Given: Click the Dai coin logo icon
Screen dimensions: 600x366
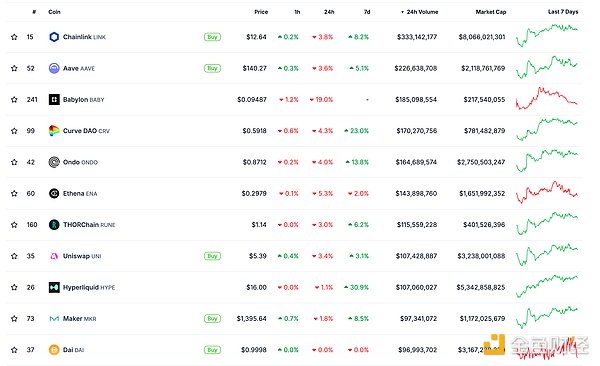Looking at the screenshot, I should coord(54,350).
